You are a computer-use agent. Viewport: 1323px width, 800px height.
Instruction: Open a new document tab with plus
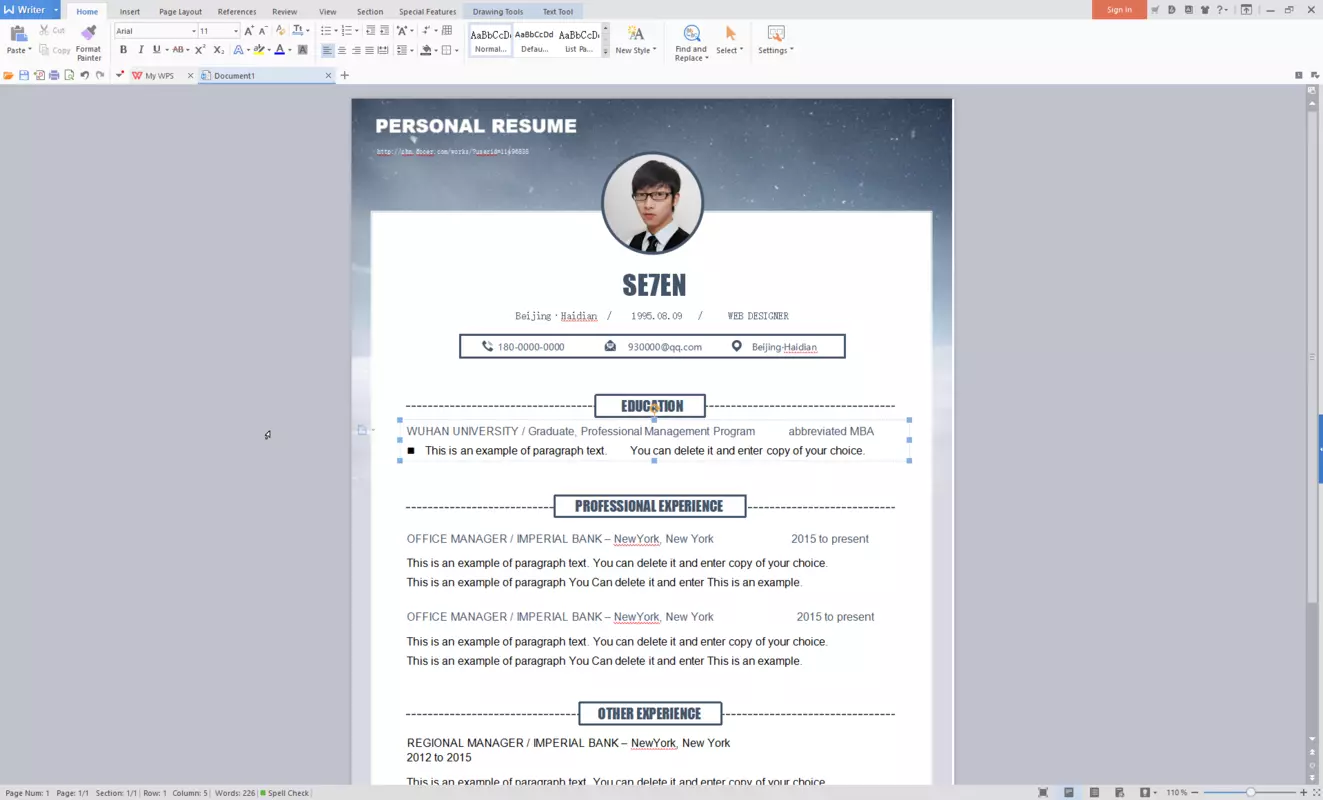[345, 76]
